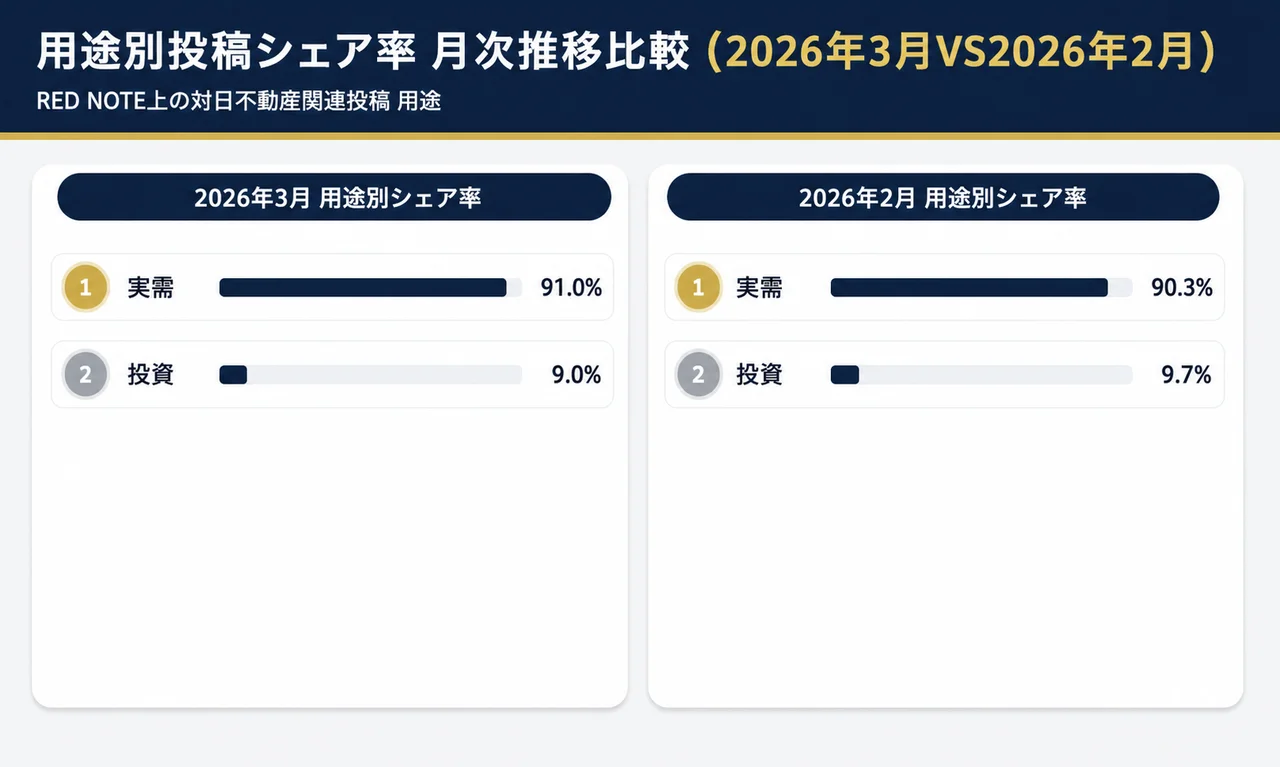Click the yellow 2026年3月VS2026年2月 title text
Image resolution: width=1280 pixels, height=767 pixels.
click(x=960, y=53)
